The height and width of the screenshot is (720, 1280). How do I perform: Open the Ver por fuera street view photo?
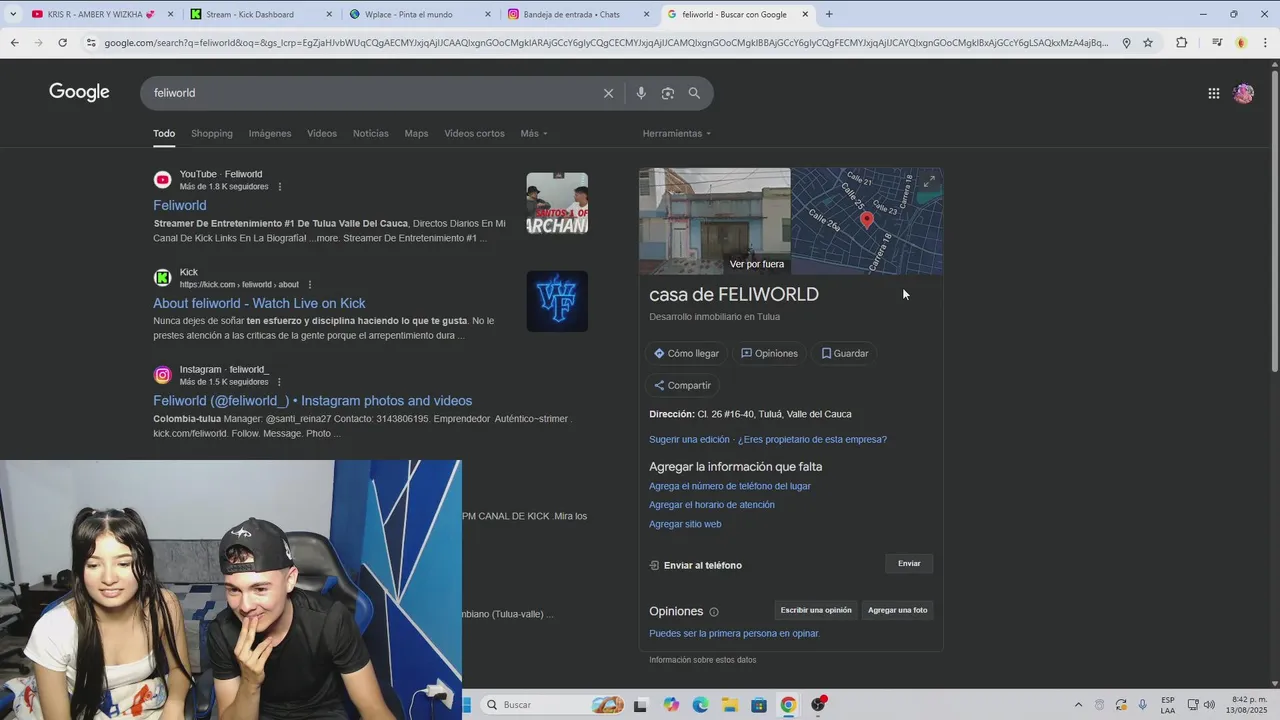pyautogui.click(x=715, y=221)
